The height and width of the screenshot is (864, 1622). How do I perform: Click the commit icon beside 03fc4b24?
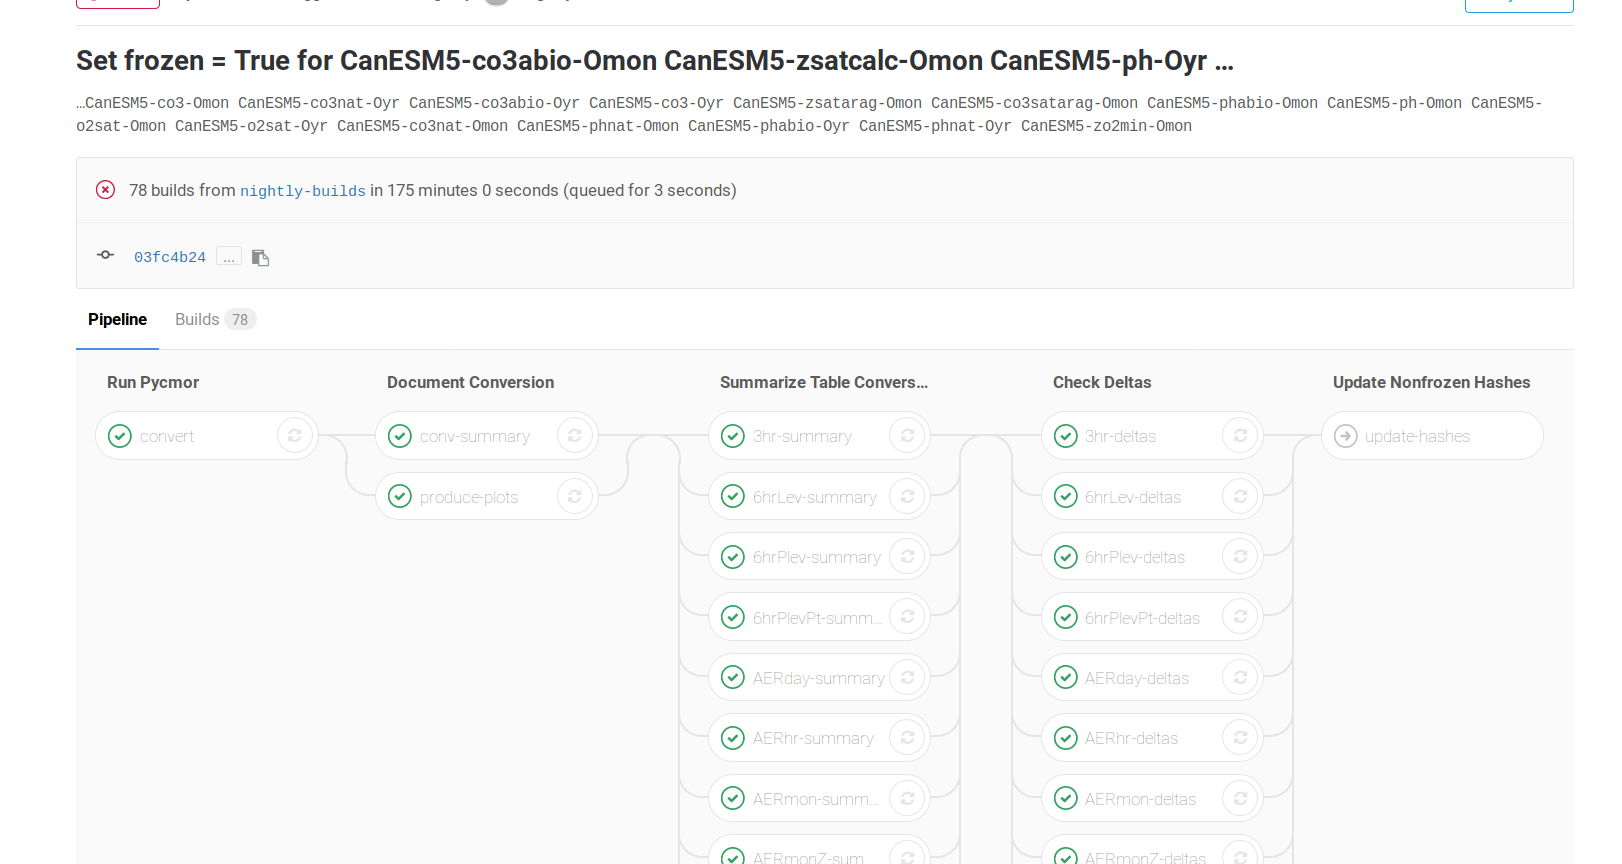click(x=105, y=256)
